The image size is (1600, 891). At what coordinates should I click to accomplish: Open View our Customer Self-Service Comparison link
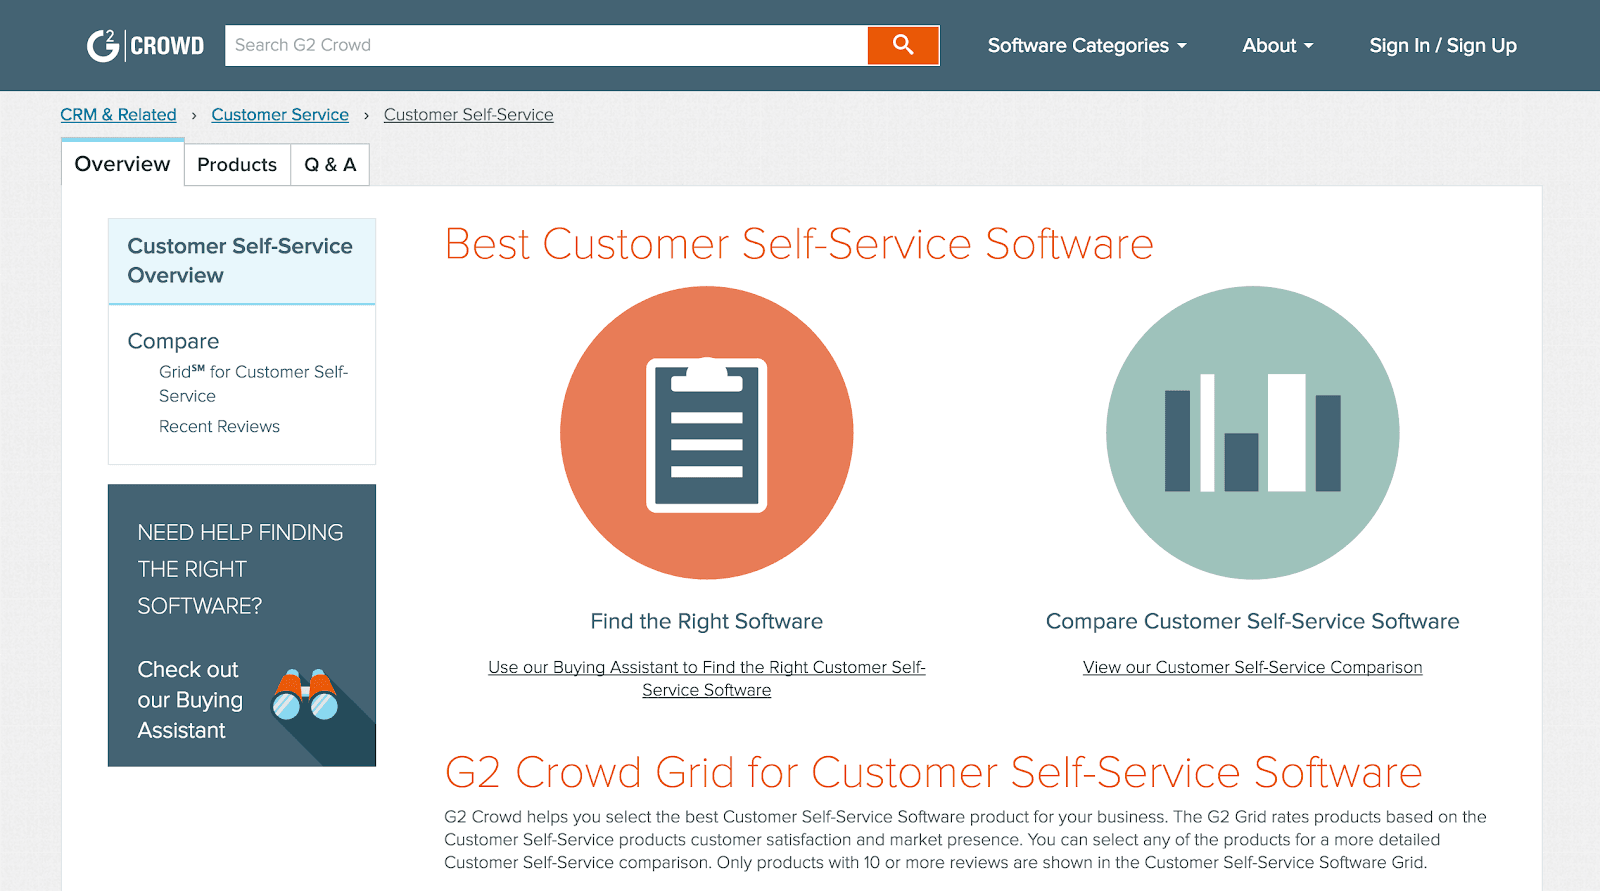pyautogui.click(x=1252, y=667)
